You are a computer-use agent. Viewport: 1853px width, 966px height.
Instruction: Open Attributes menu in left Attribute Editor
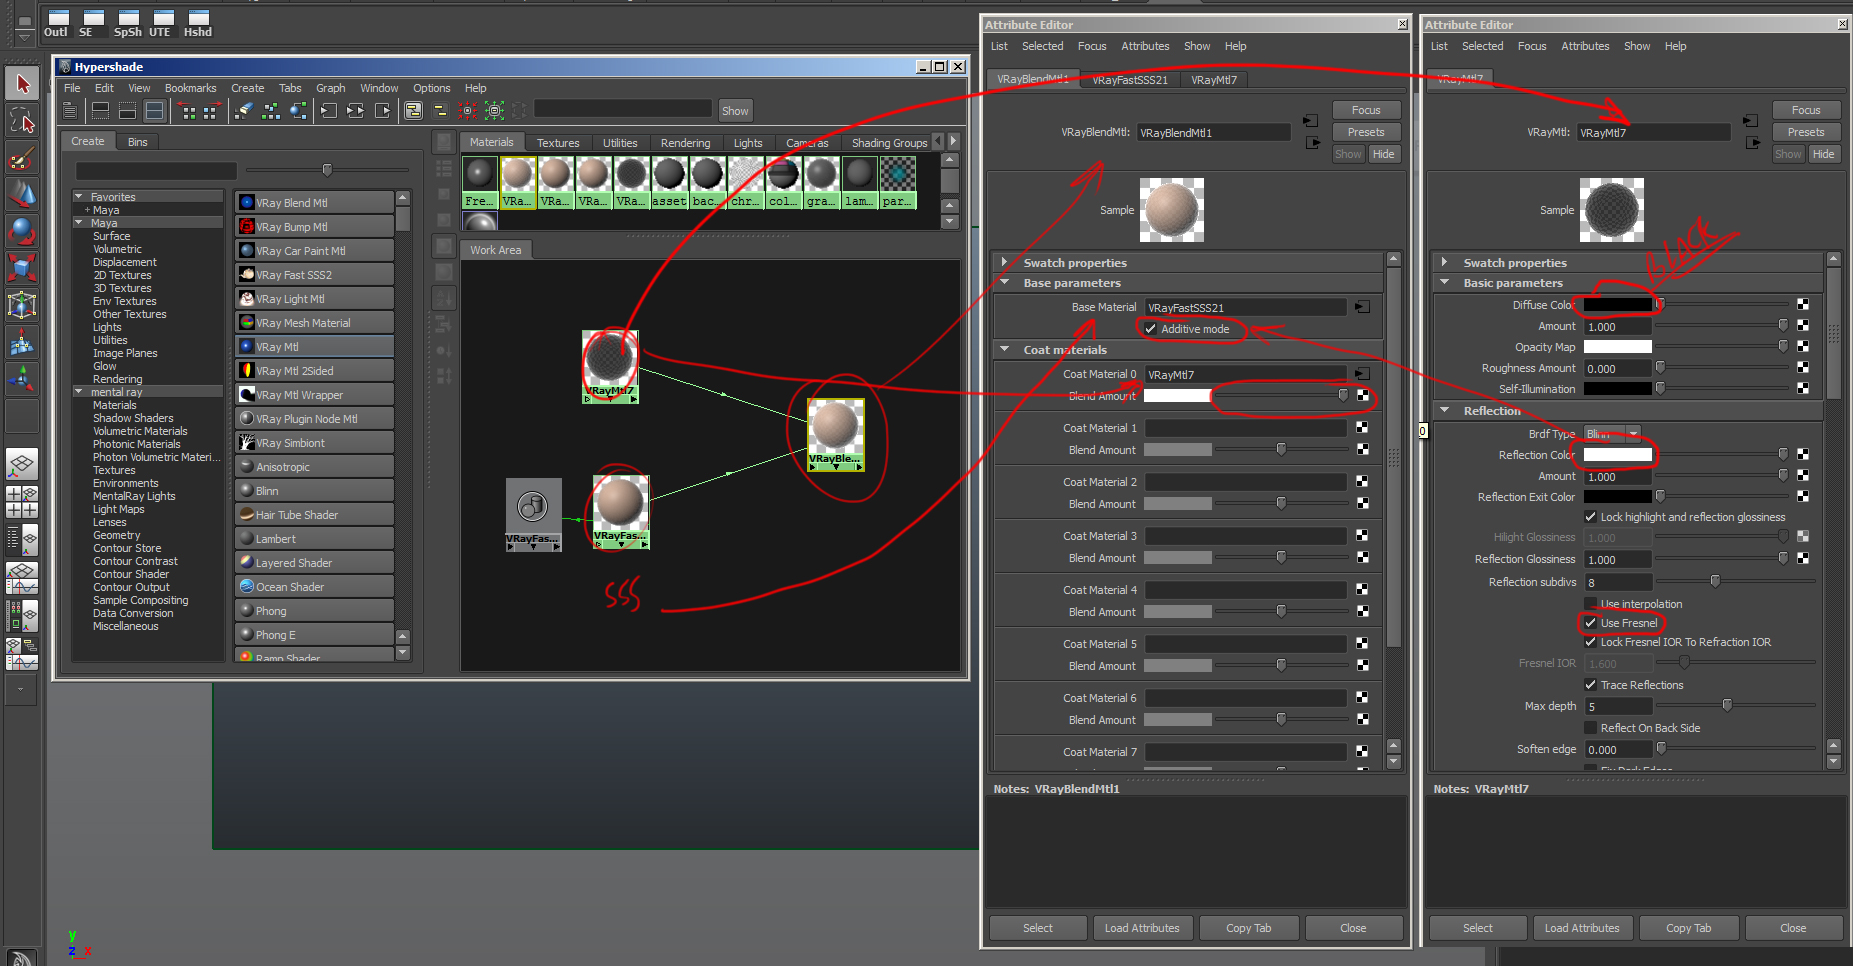point(1145,46)
